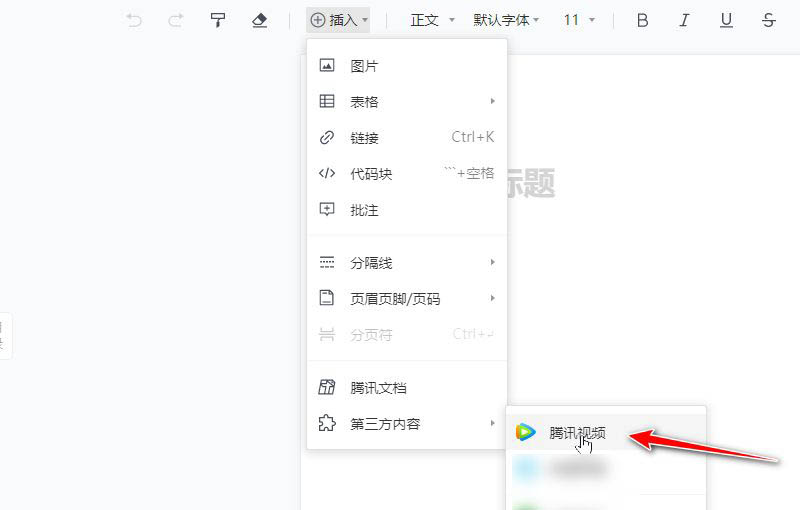Open the outline tab at left edge
The width and height of the screenshot is (800, 510).
pos(5,336)
